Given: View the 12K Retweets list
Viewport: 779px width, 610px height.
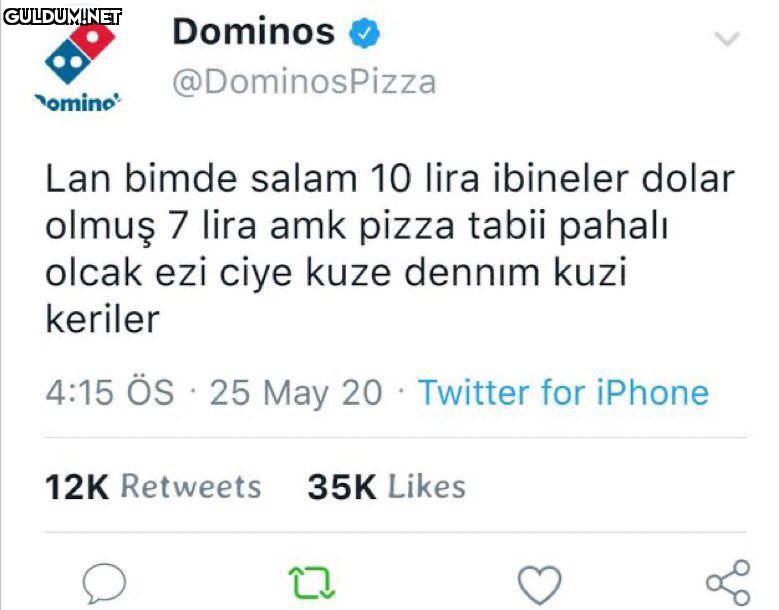Looking at the screenshot, I should coord(153,486).
